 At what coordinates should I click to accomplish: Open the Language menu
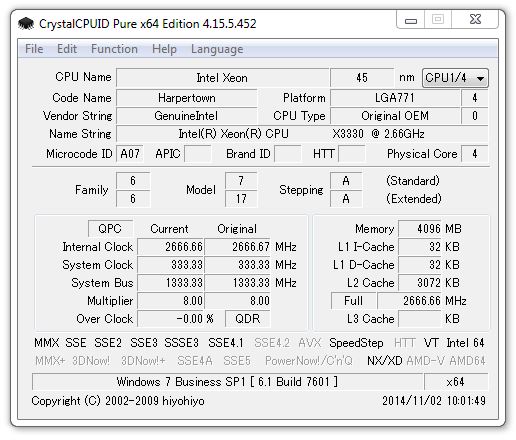click(x=217, y=49)
